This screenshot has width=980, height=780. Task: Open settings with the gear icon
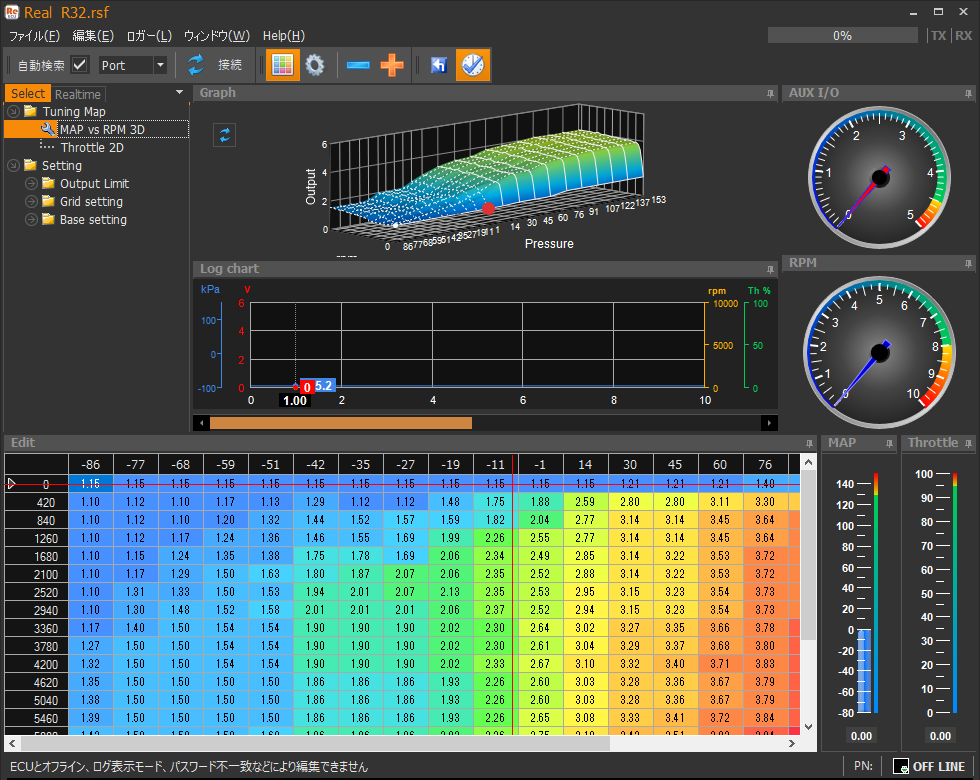(315, 65)
